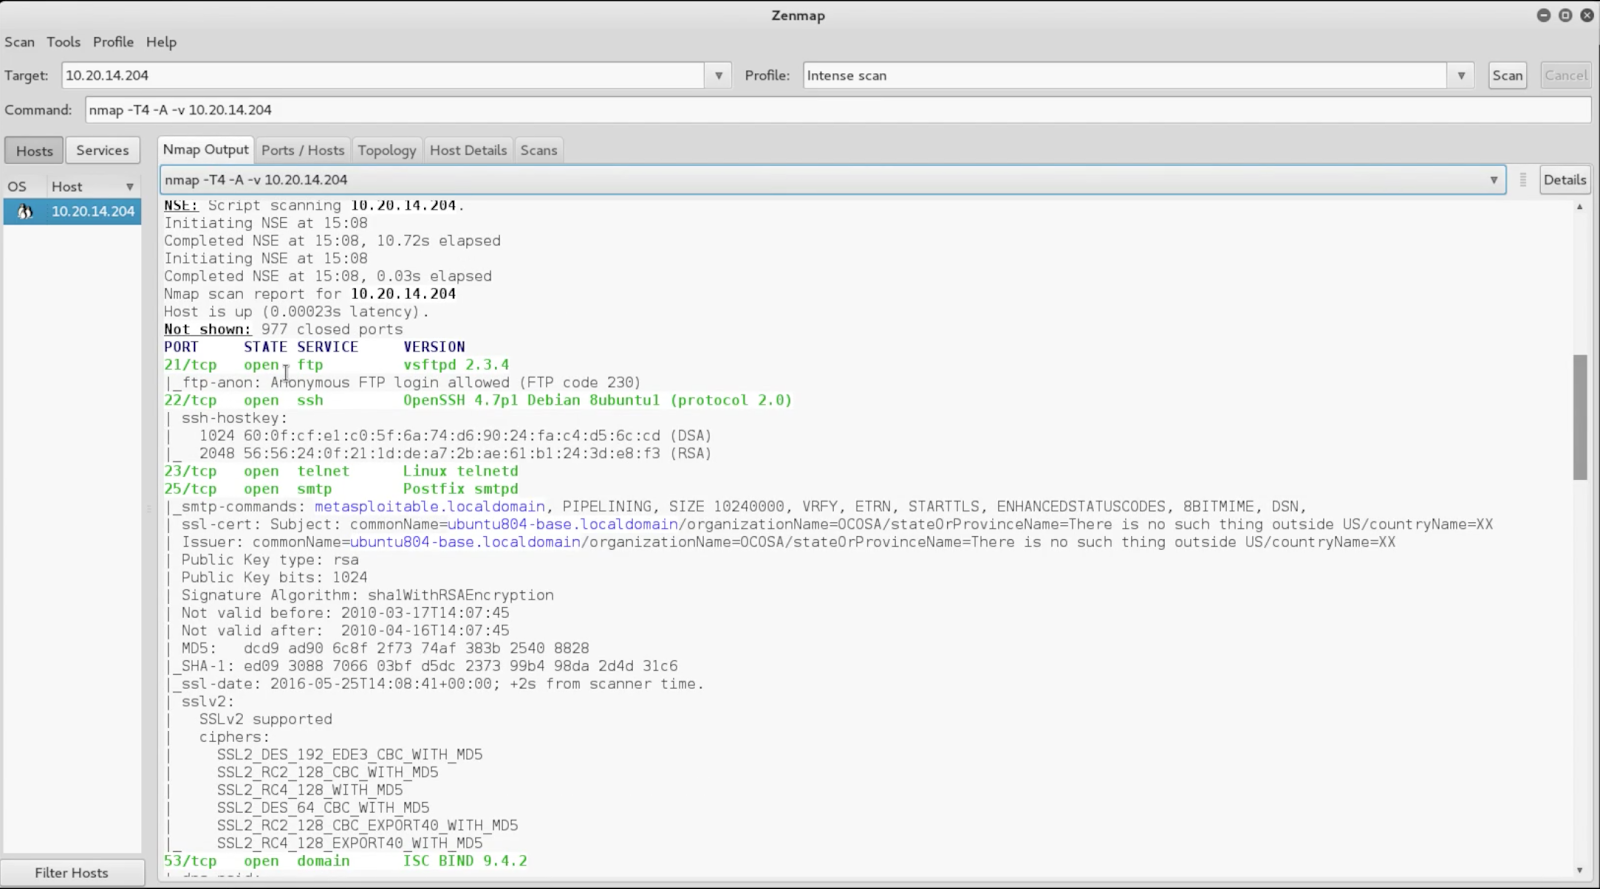
Task: Click the 21/tcp port line
Action: (337, 365)
